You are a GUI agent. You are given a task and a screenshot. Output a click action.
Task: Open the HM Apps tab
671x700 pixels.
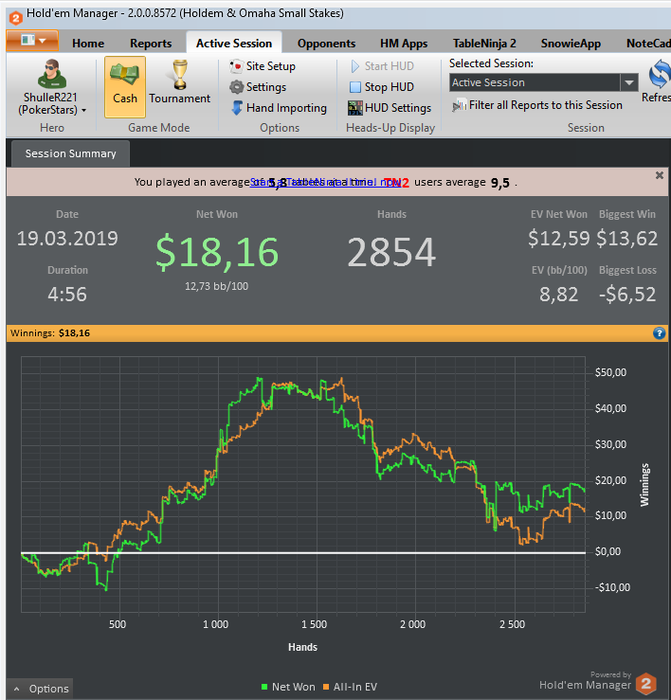[x=404, y=43]
